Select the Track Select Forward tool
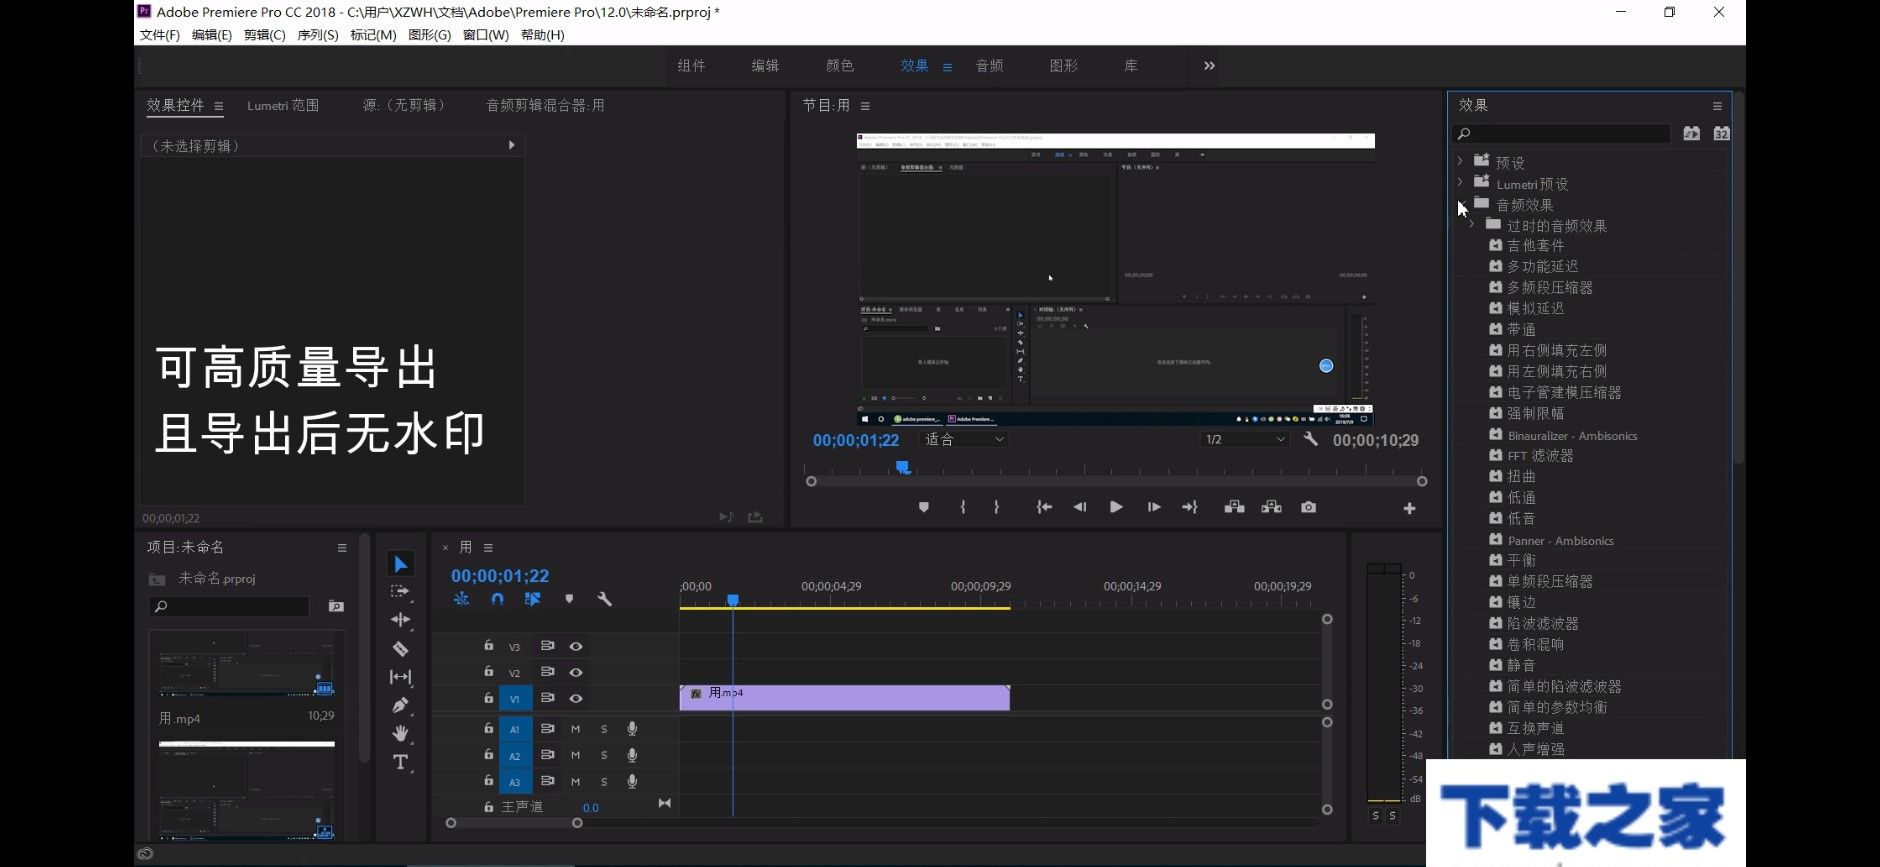 (400, 592)
